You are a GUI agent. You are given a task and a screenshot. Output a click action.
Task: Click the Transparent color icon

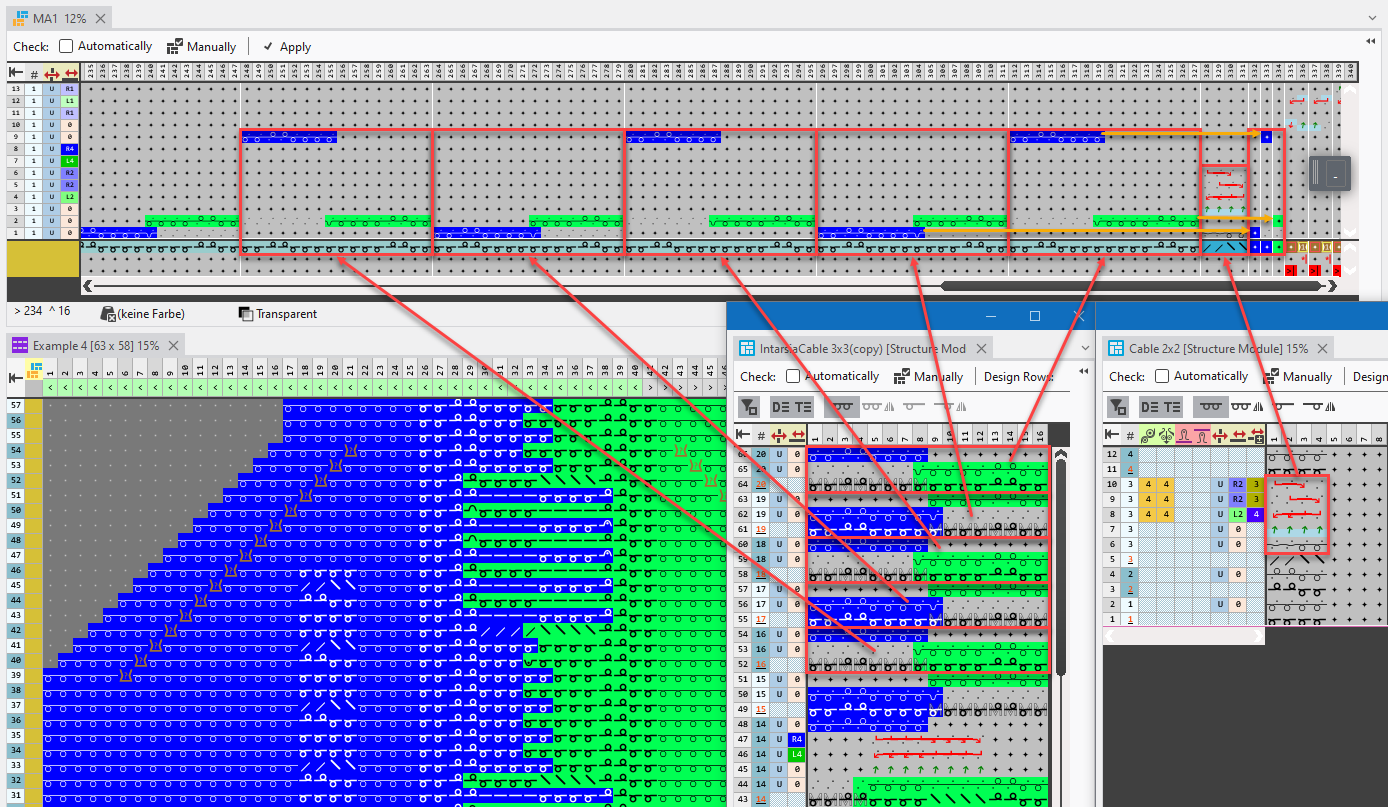246,314
